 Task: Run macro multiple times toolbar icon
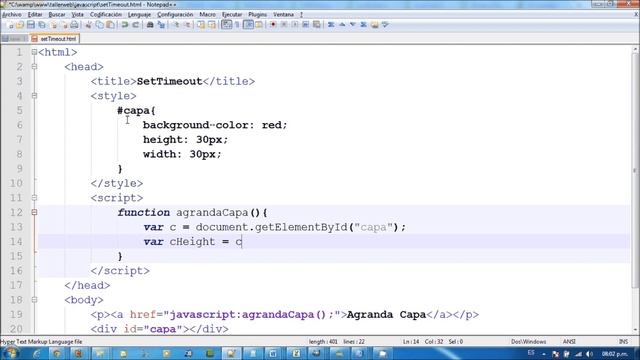click(305, 25)
